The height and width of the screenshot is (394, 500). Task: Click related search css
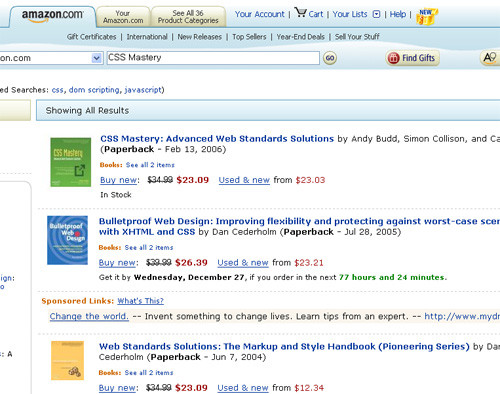57,90
